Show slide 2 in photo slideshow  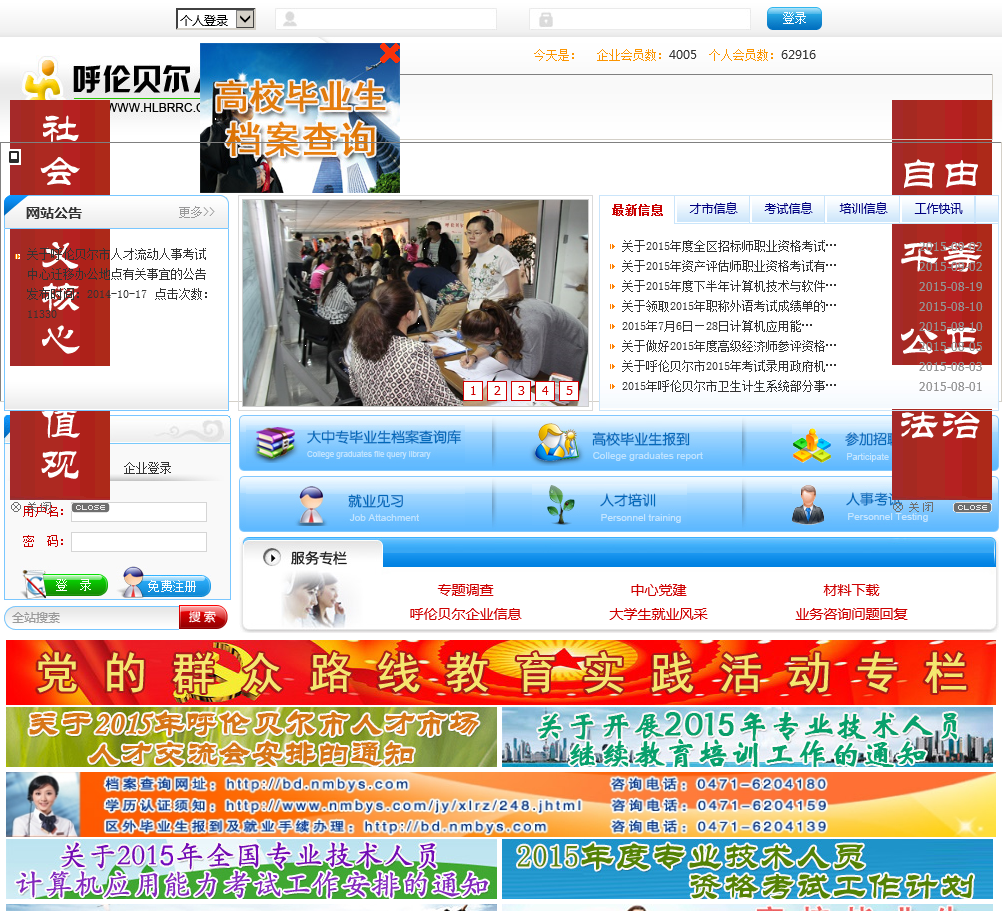pyautogui.click(x=497, y=391)
